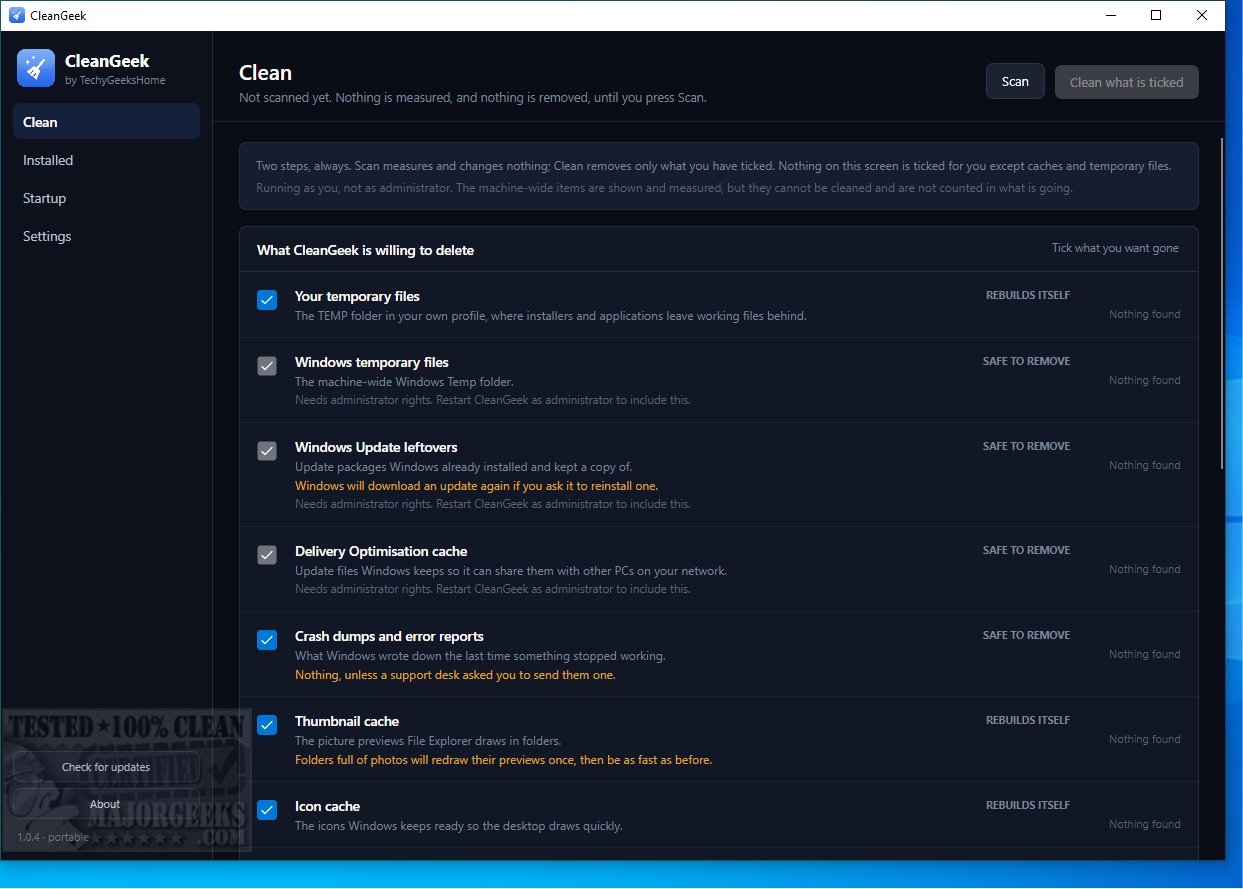Toggle the Windows Update leftovers checkbox
The width and height of the screenshot is (1243, 889).
point(267,451)
